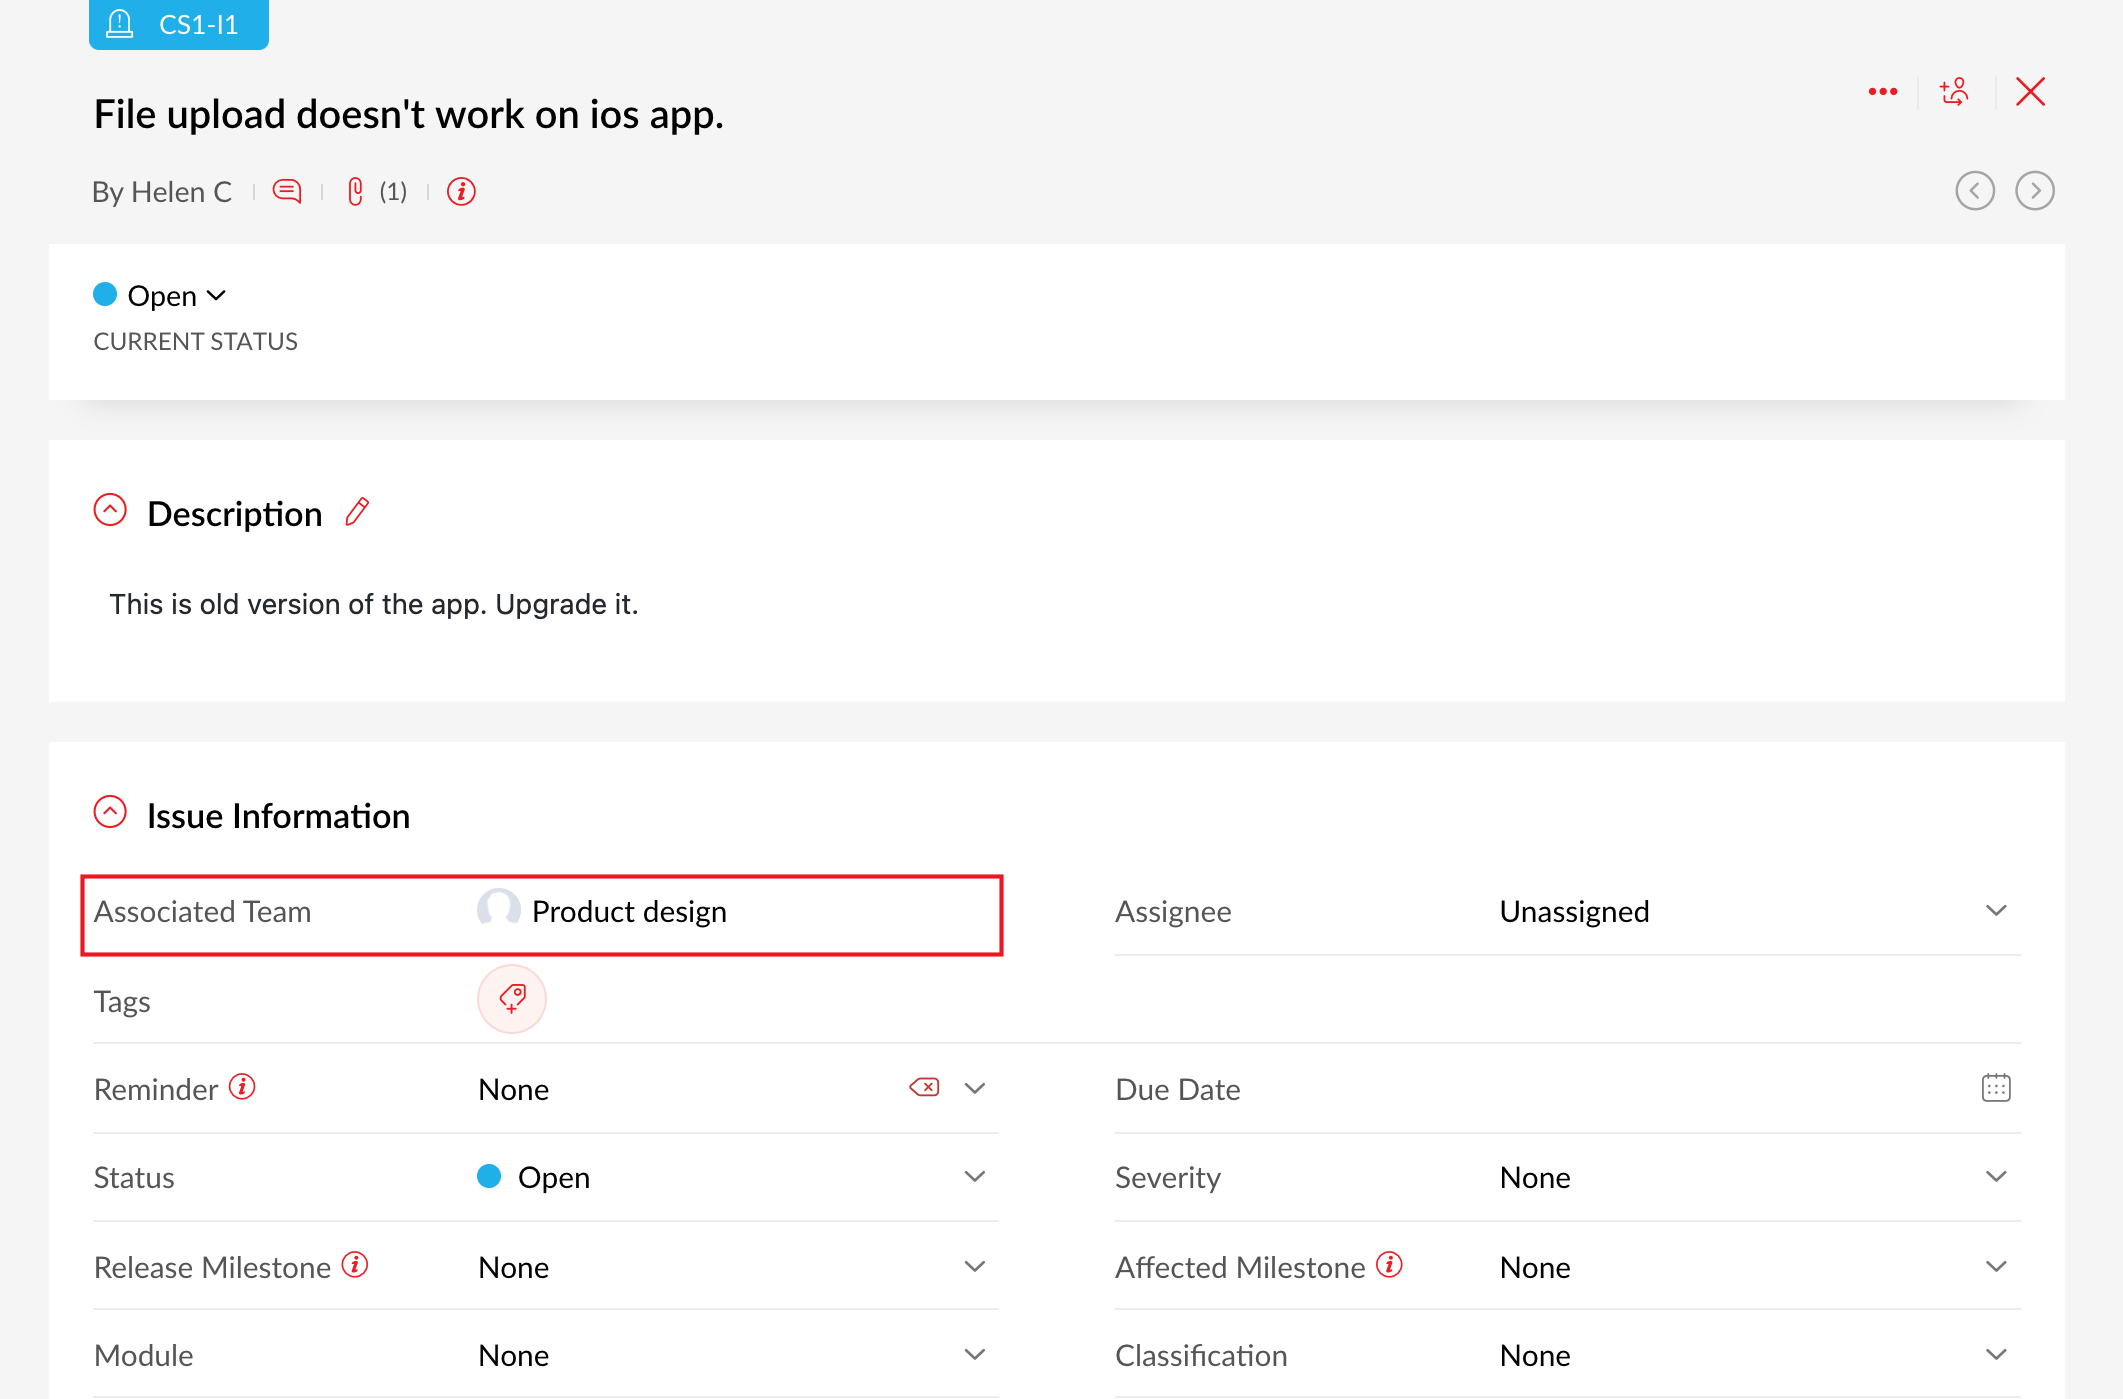Click the Reminder info icon

tap(242, 1087)
